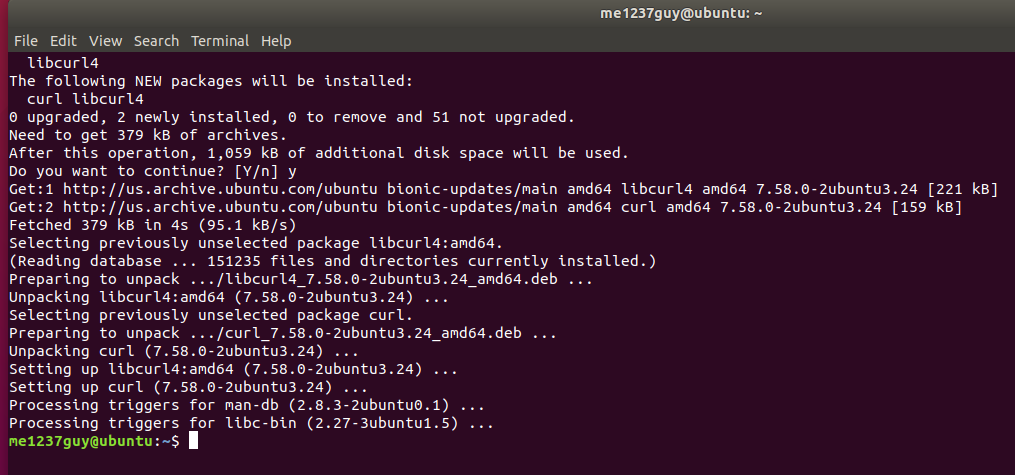Click the 'Processing triggers for libc-bin' line
This screenshot has width=1015, height=475.
251,424
